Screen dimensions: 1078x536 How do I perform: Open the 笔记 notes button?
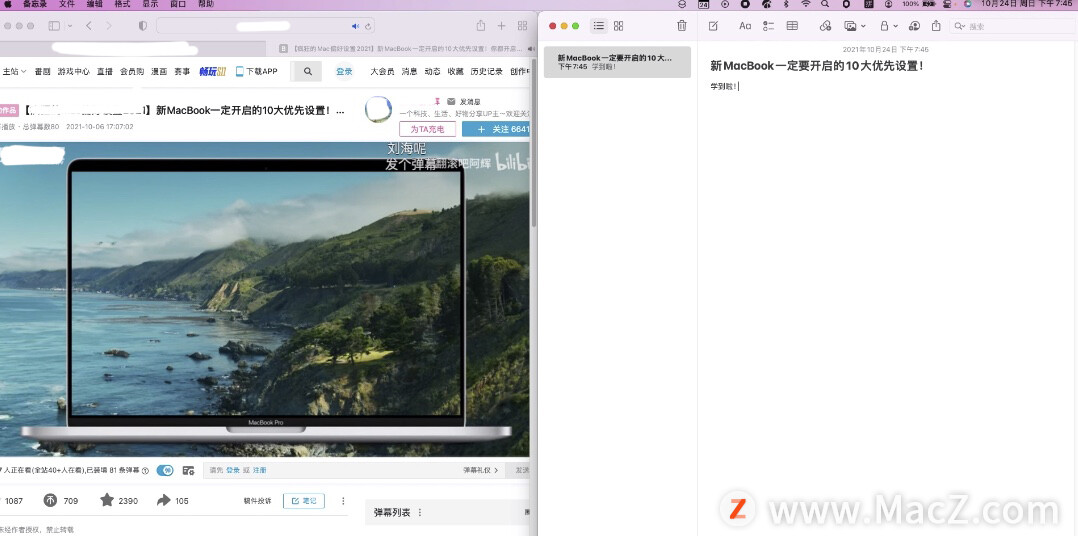(x=304, y=501)
